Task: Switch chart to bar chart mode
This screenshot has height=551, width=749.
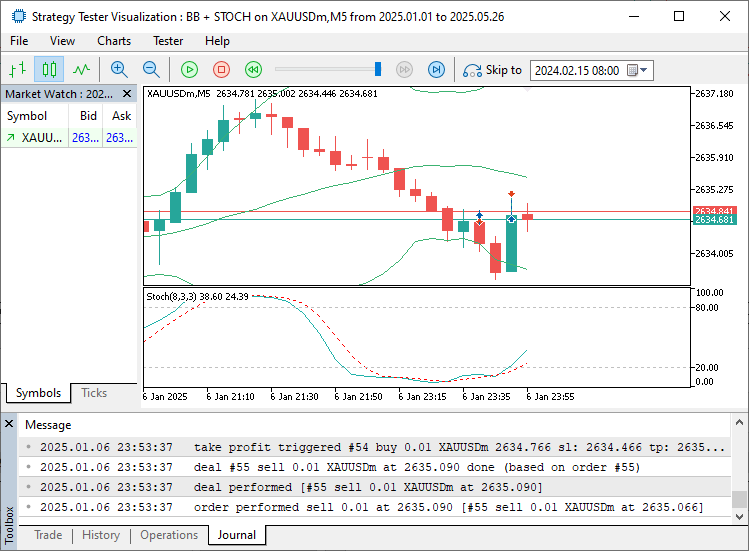Action: point(17,69)
